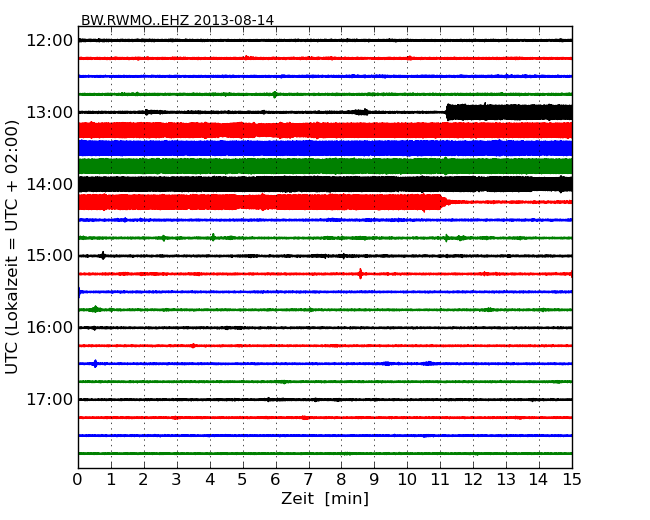The image size is (650, 520).
Task: Click x-axis tick label 10
Action: [407, 480]
